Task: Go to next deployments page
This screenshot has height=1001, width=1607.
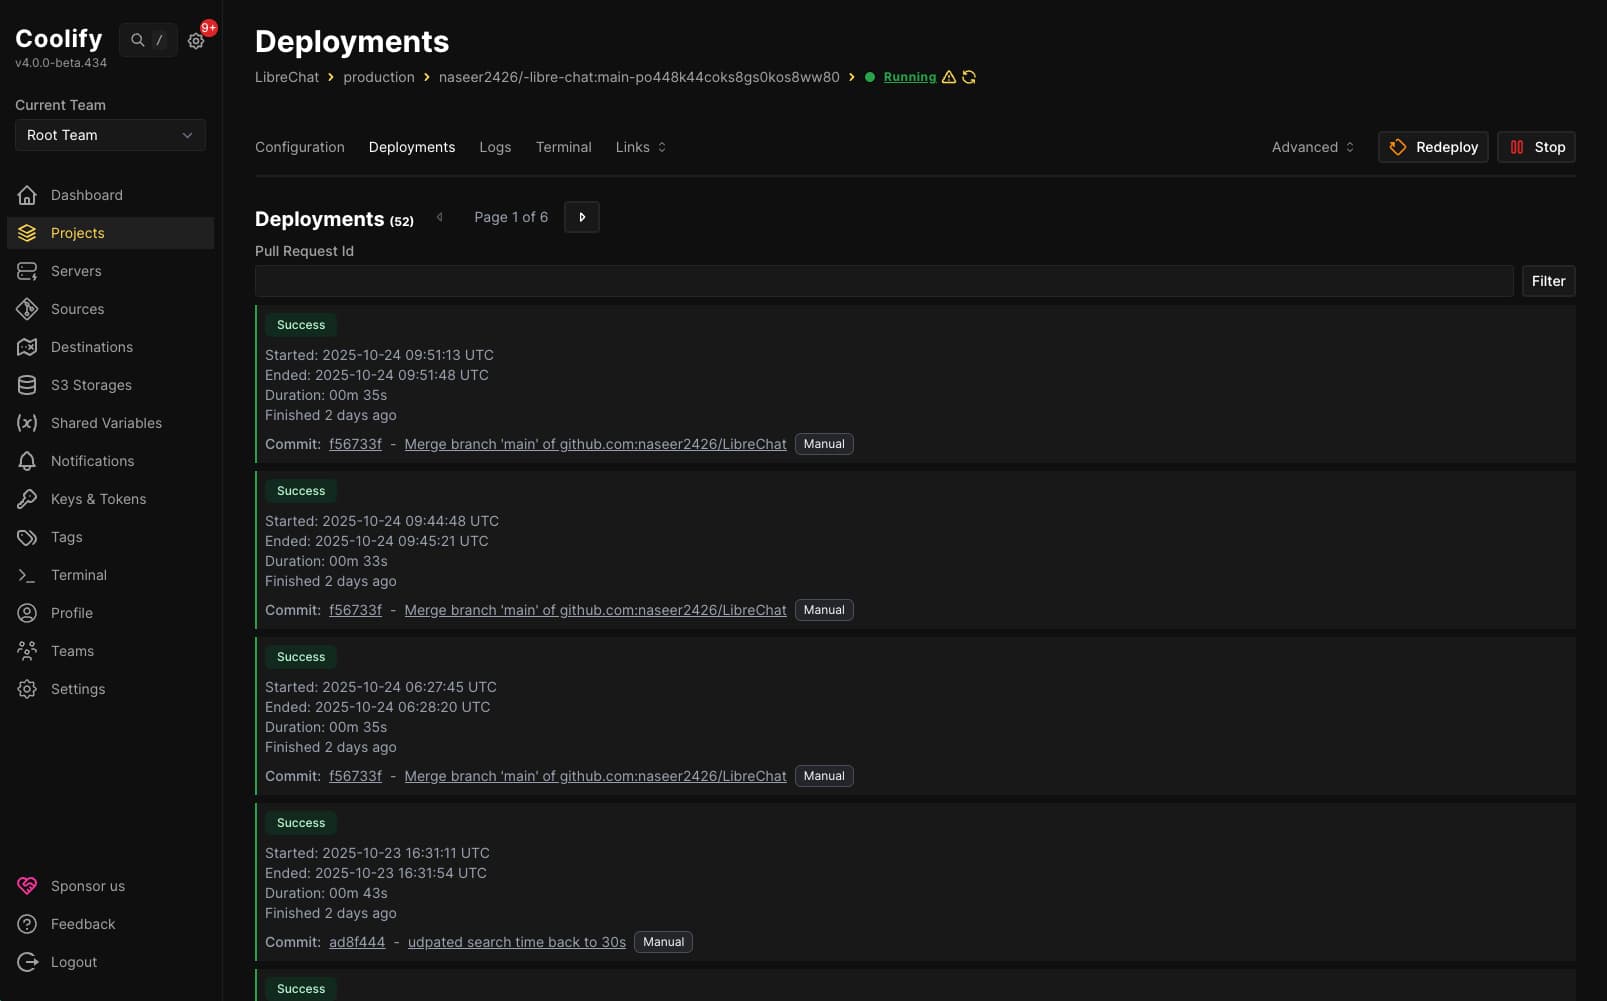Action: click(x=582, y=217)
